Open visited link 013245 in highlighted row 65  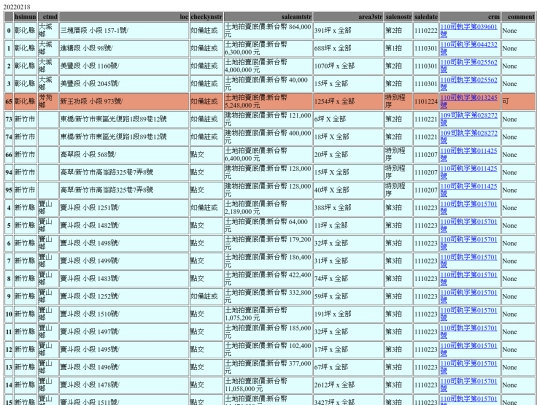click(469, 101)
